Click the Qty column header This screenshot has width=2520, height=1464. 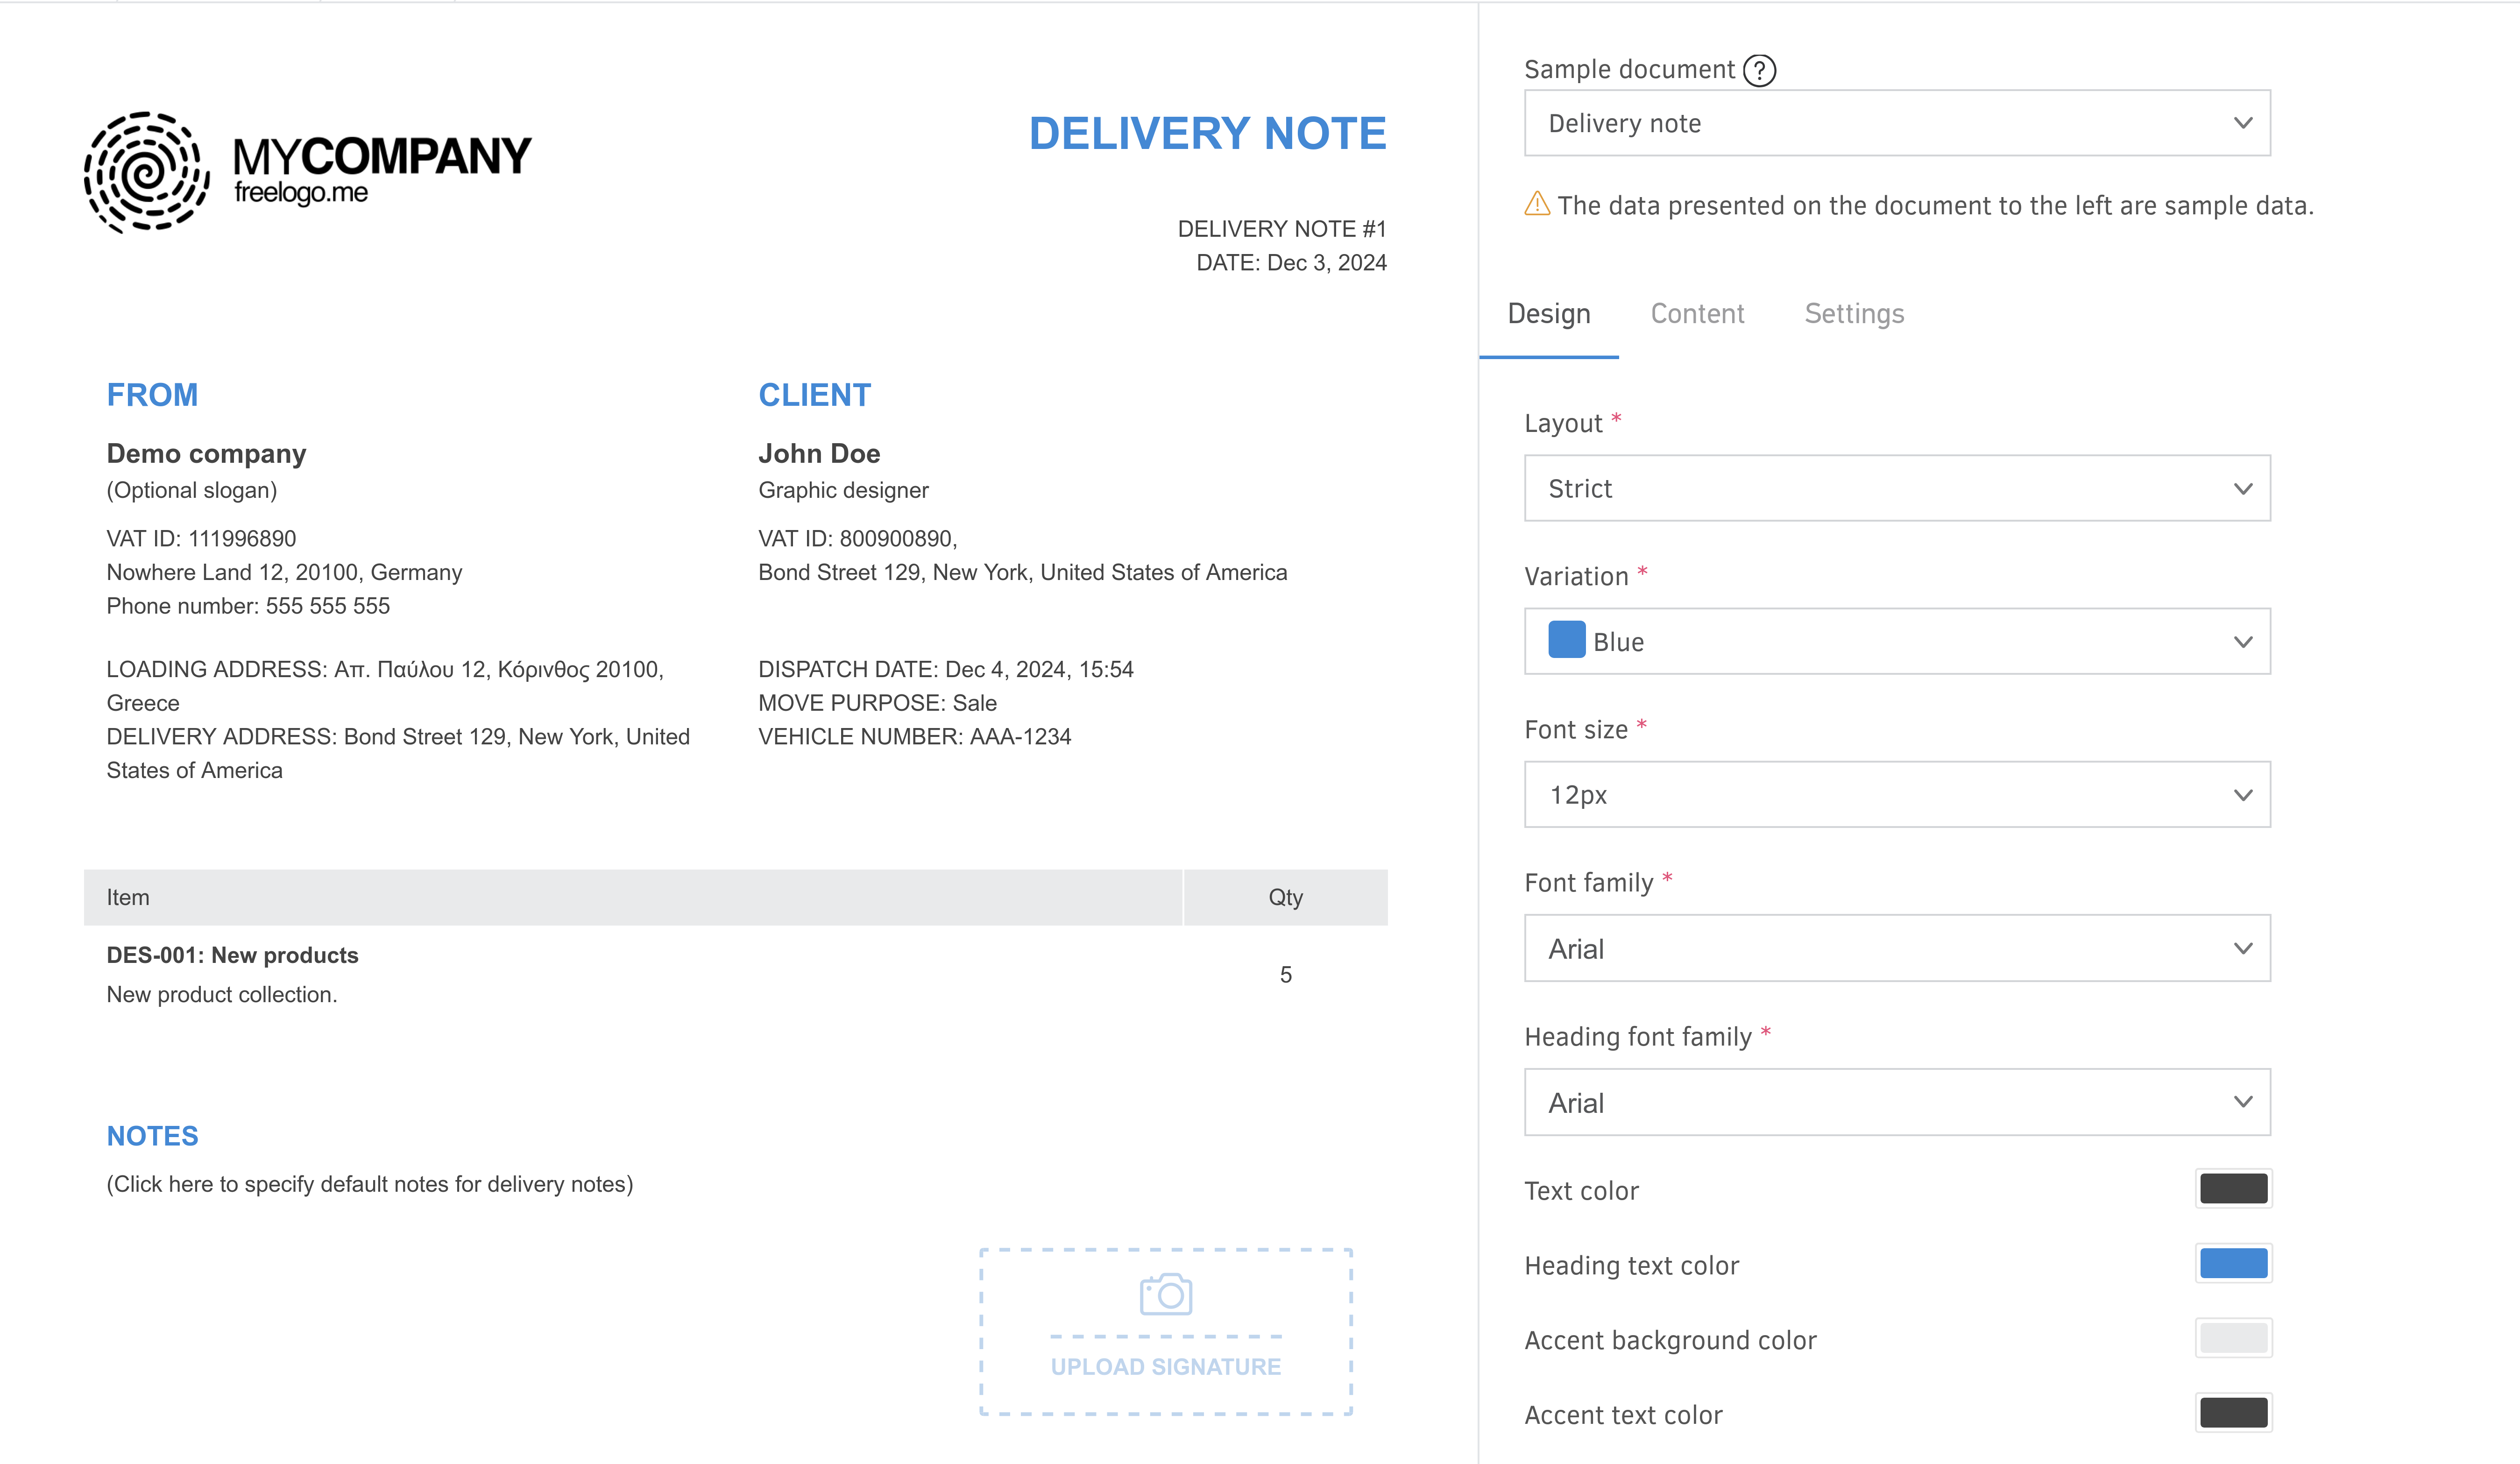tap(1285, 897)
